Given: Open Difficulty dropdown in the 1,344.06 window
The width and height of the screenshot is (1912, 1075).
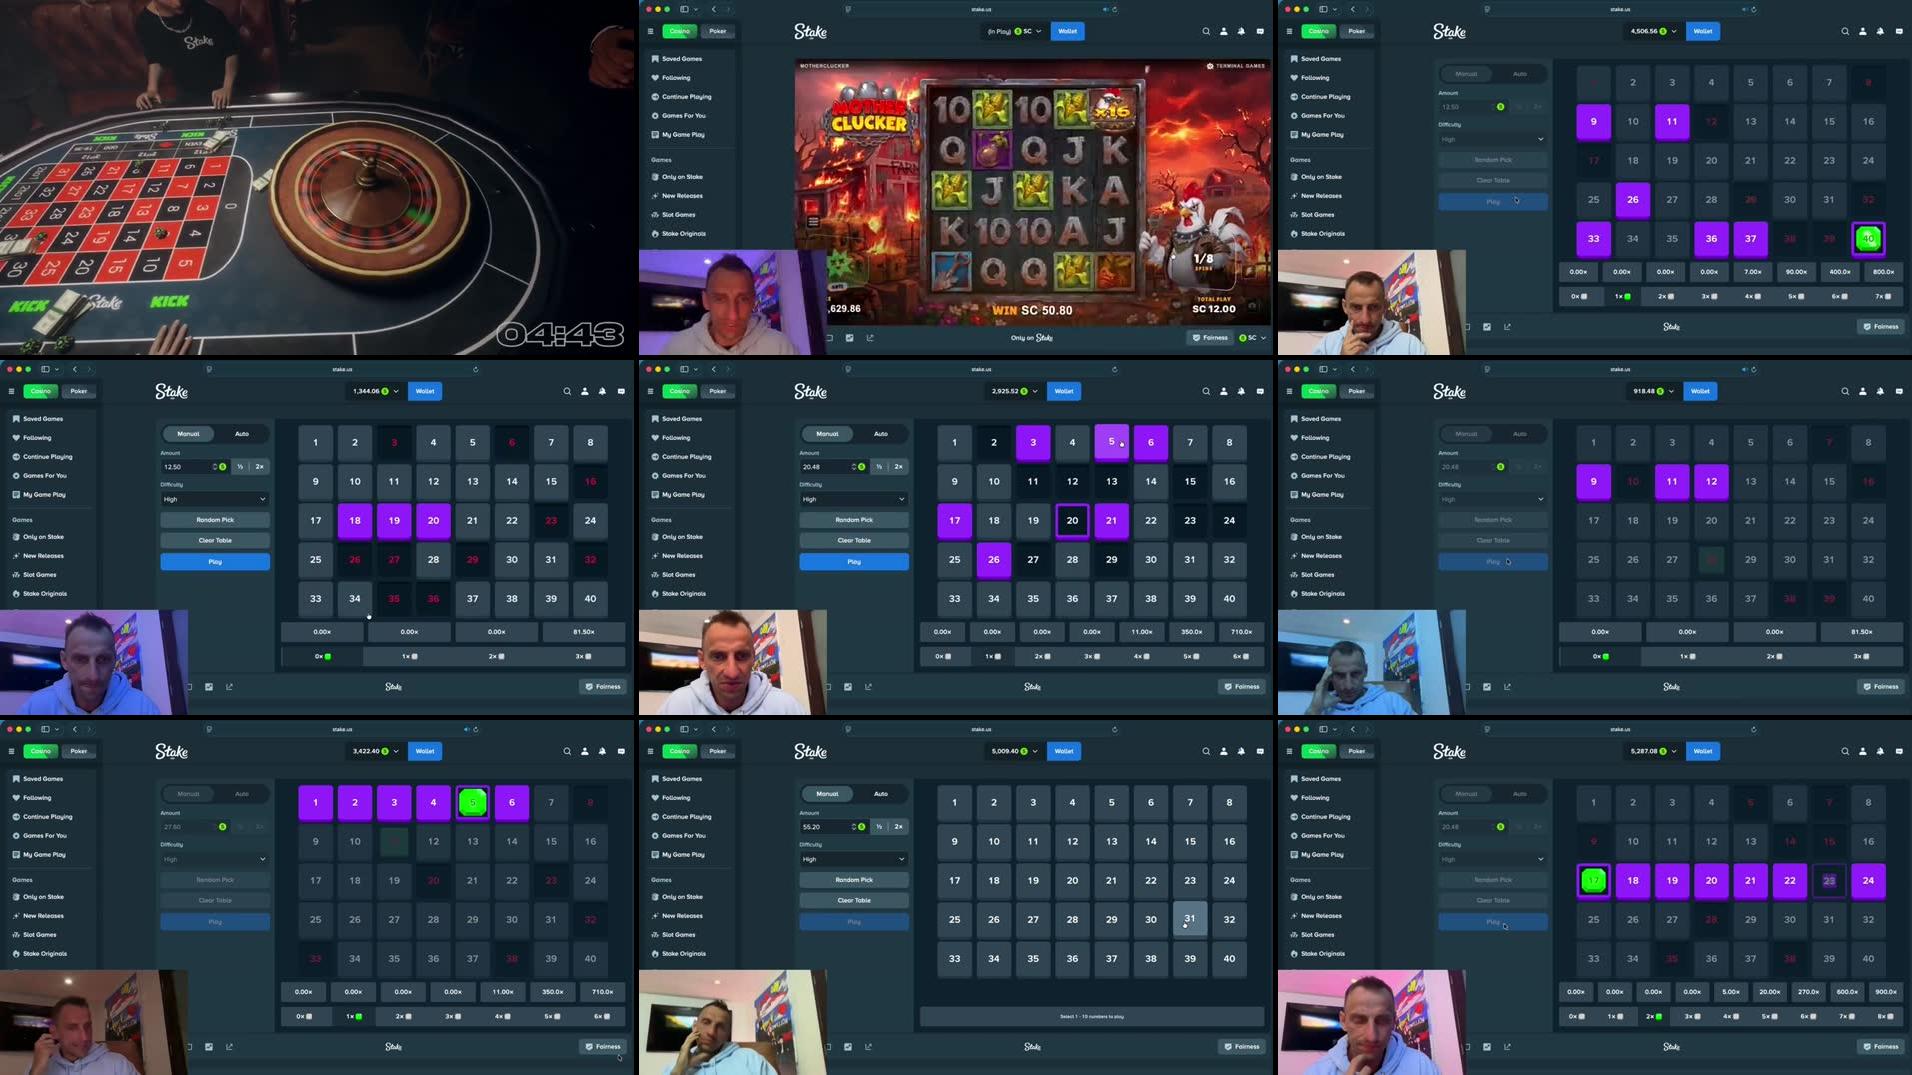Looking at the screenshot, I should tap(215, 499).
